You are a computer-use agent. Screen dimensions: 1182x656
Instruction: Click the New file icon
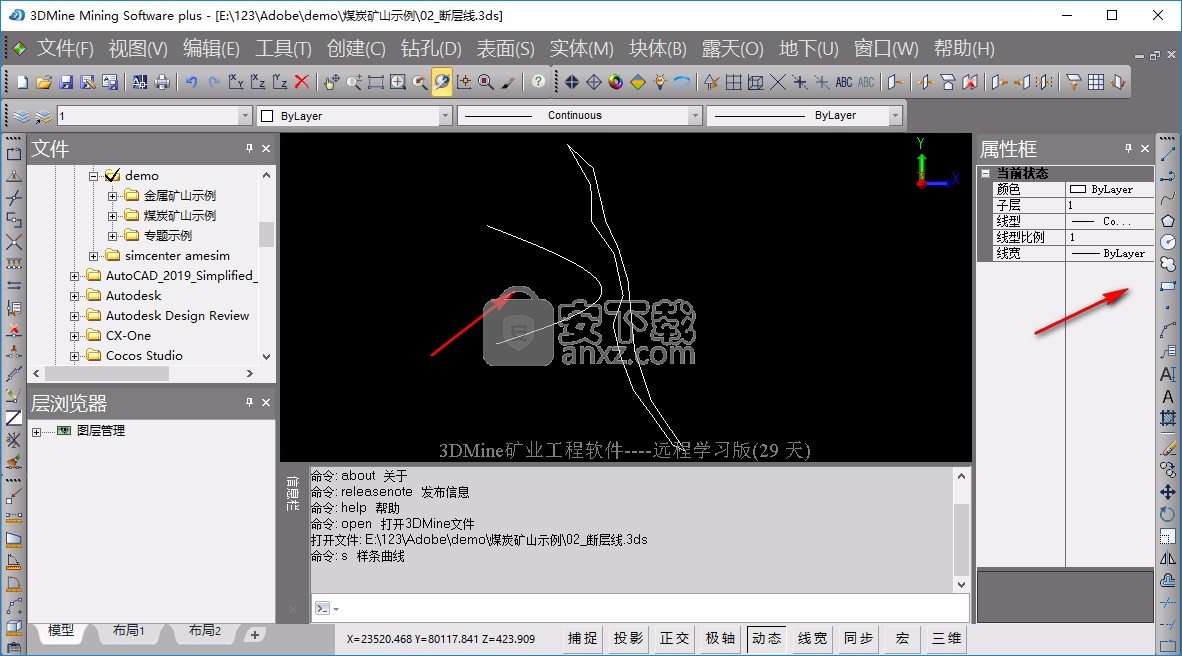pos(22,82)
